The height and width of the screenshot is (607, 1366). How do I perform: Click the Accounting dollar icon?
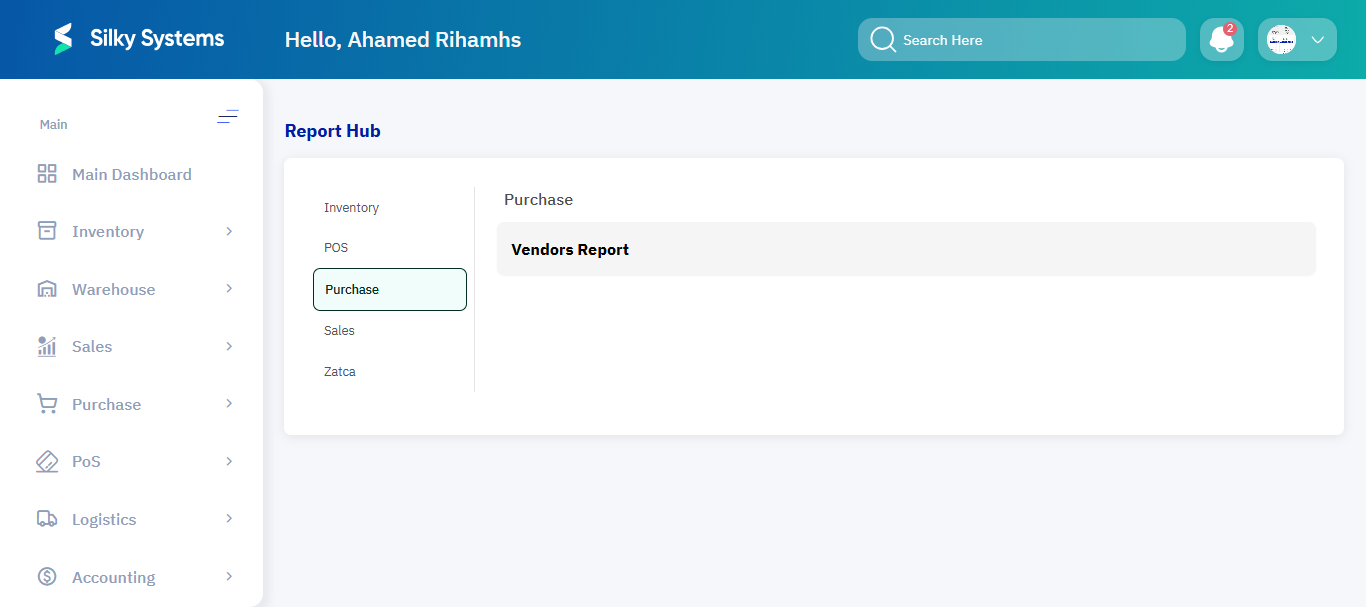46,577
